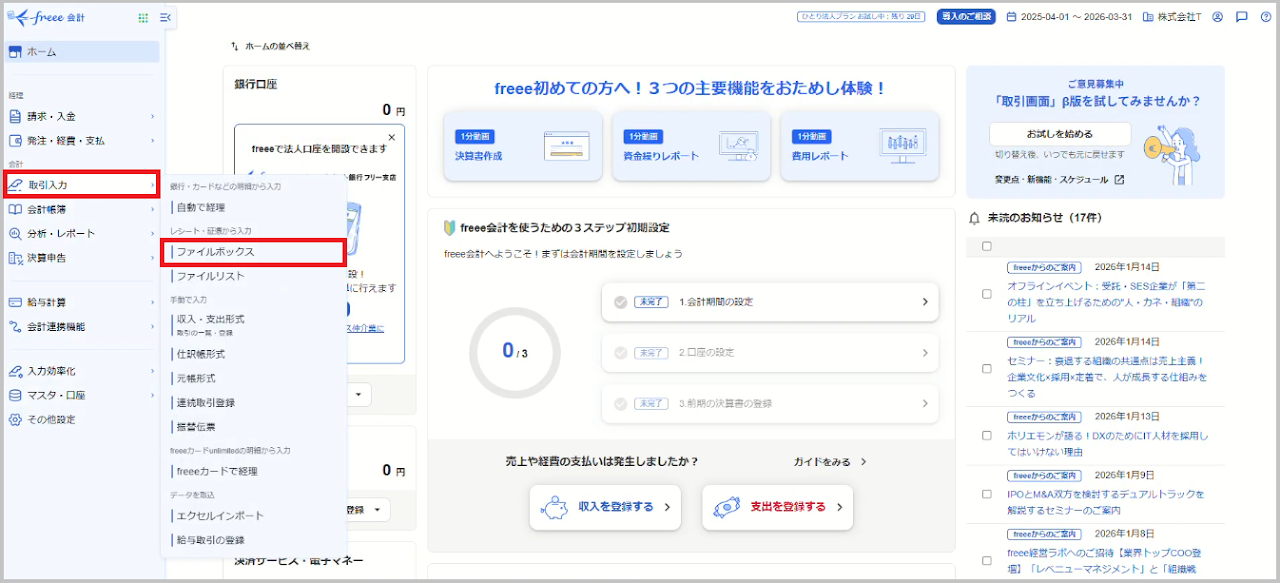
Task: Open 会計帳簿 in the sidebar
Action: tap(82, 209)
